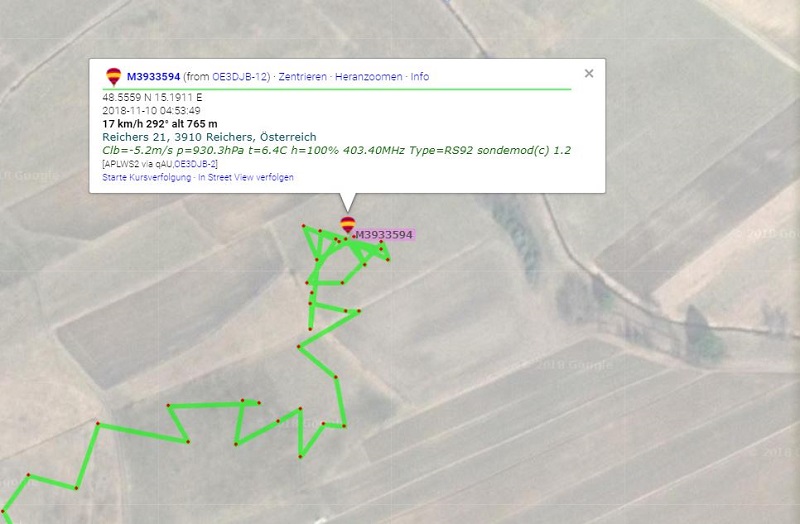This screenshot has width=800, height=524.
Task: Select the coordinates text 48.5559 N 15.1911 E
Action: pyautogui.click(x=152, y=97)
